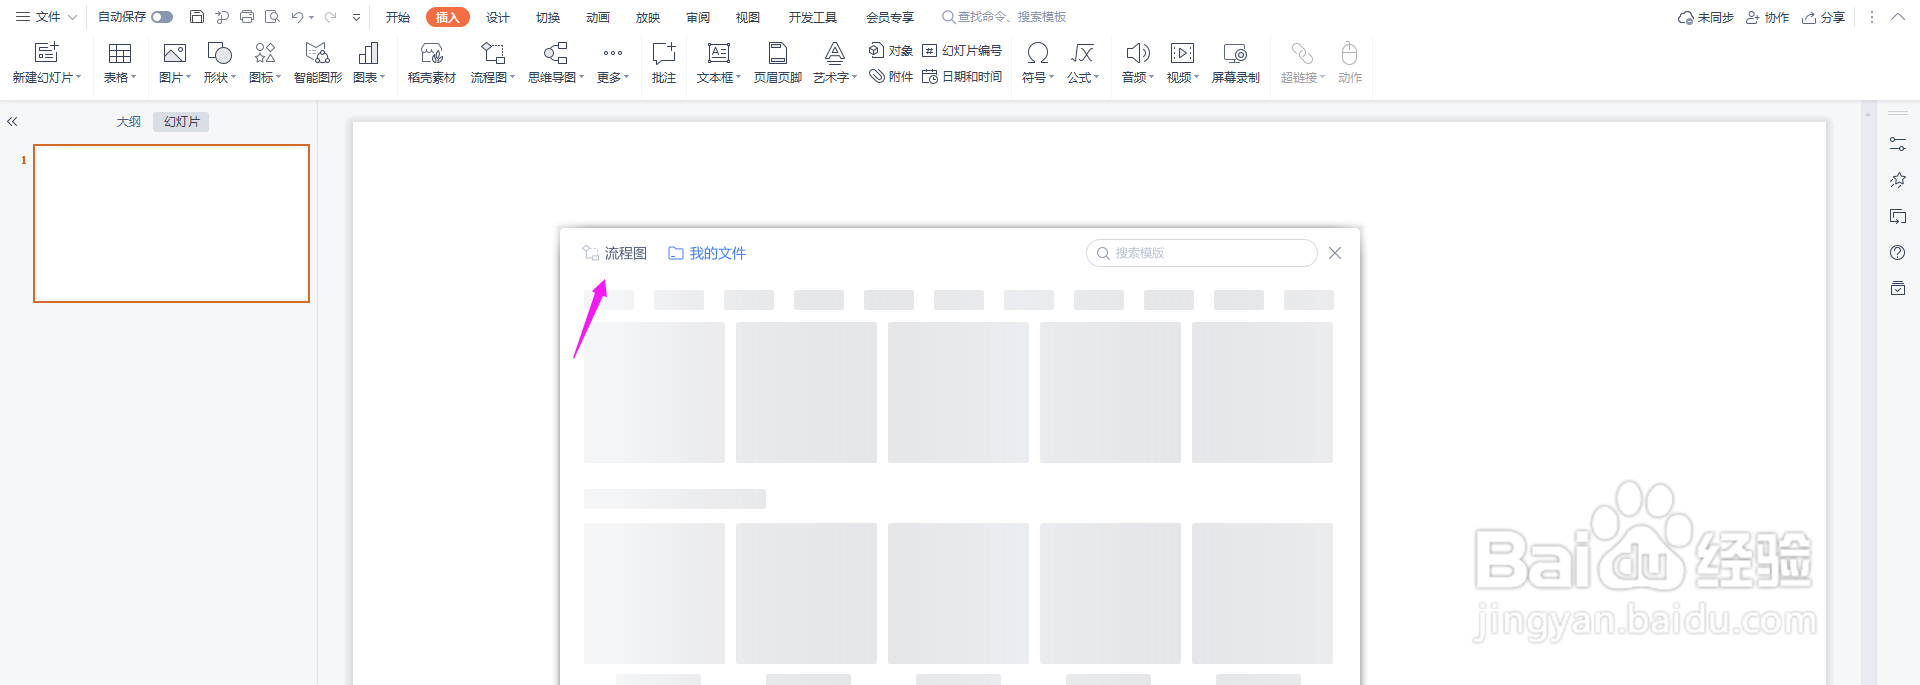Switch to the 放映 (Slideshow) tab
The width and height of the screenshot is (1920, 685).
point(648,17)
